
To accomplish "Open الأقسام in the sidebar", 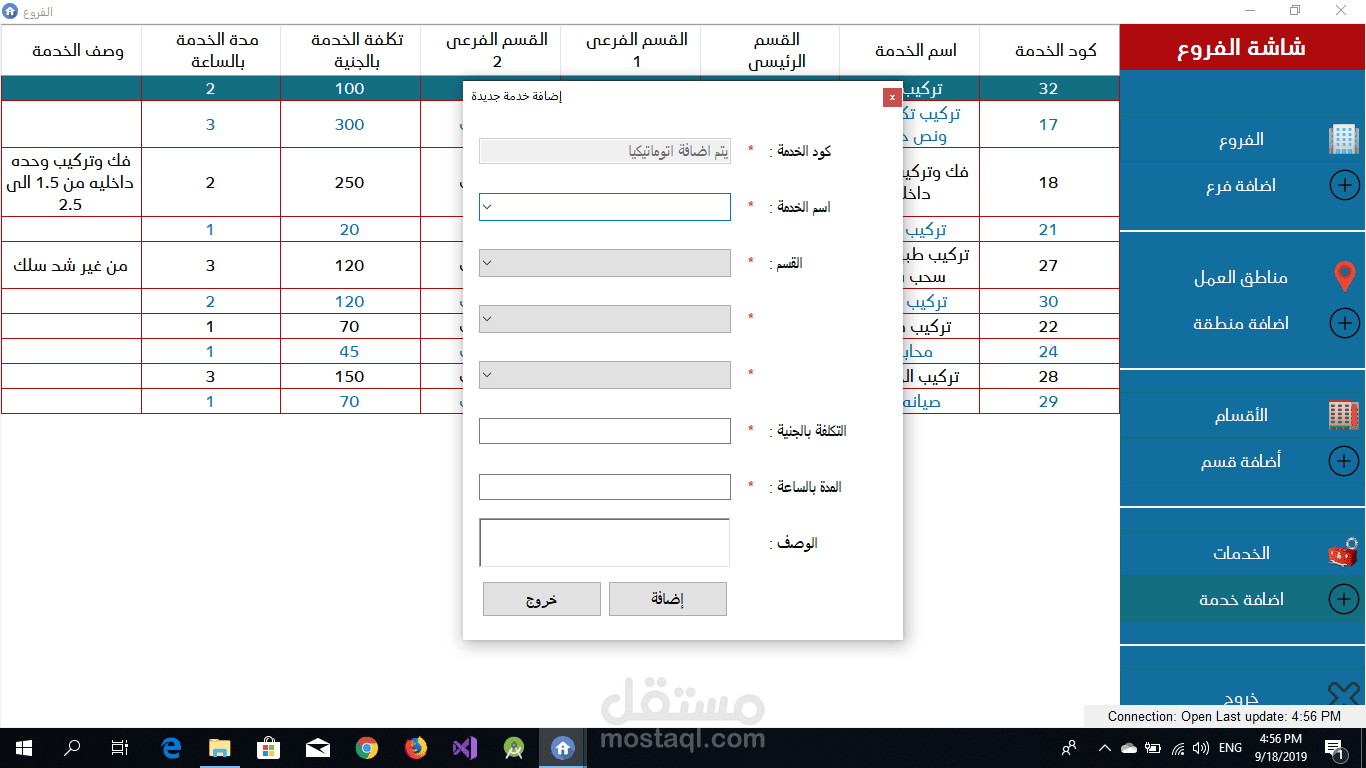I will (x=1239, y=415).
